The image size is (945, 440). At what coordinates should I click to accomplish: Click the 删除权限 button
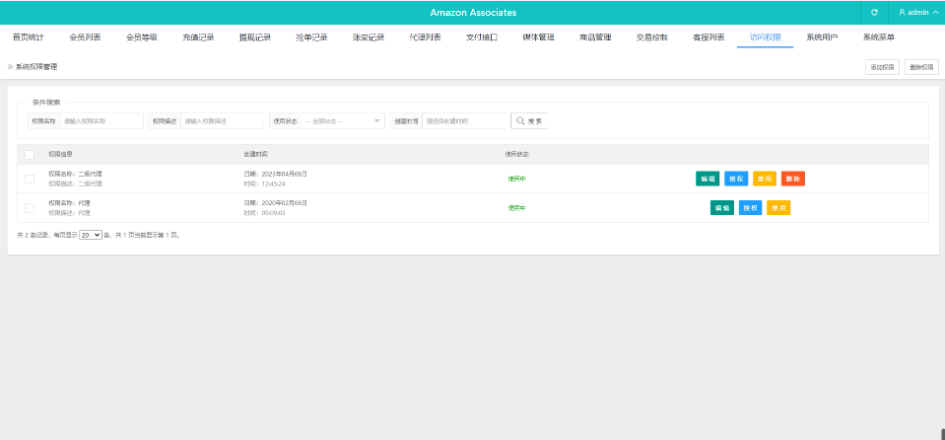coord(921,67)
